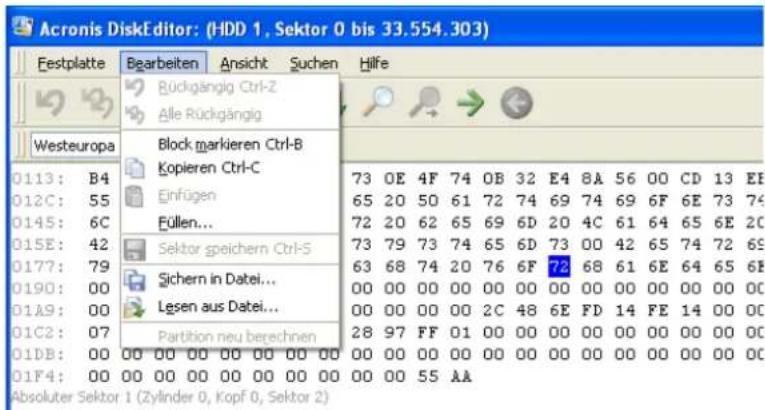Click offset label 0113:
The height and width of the screenshot is (410, 765).
tap(38, 179)
